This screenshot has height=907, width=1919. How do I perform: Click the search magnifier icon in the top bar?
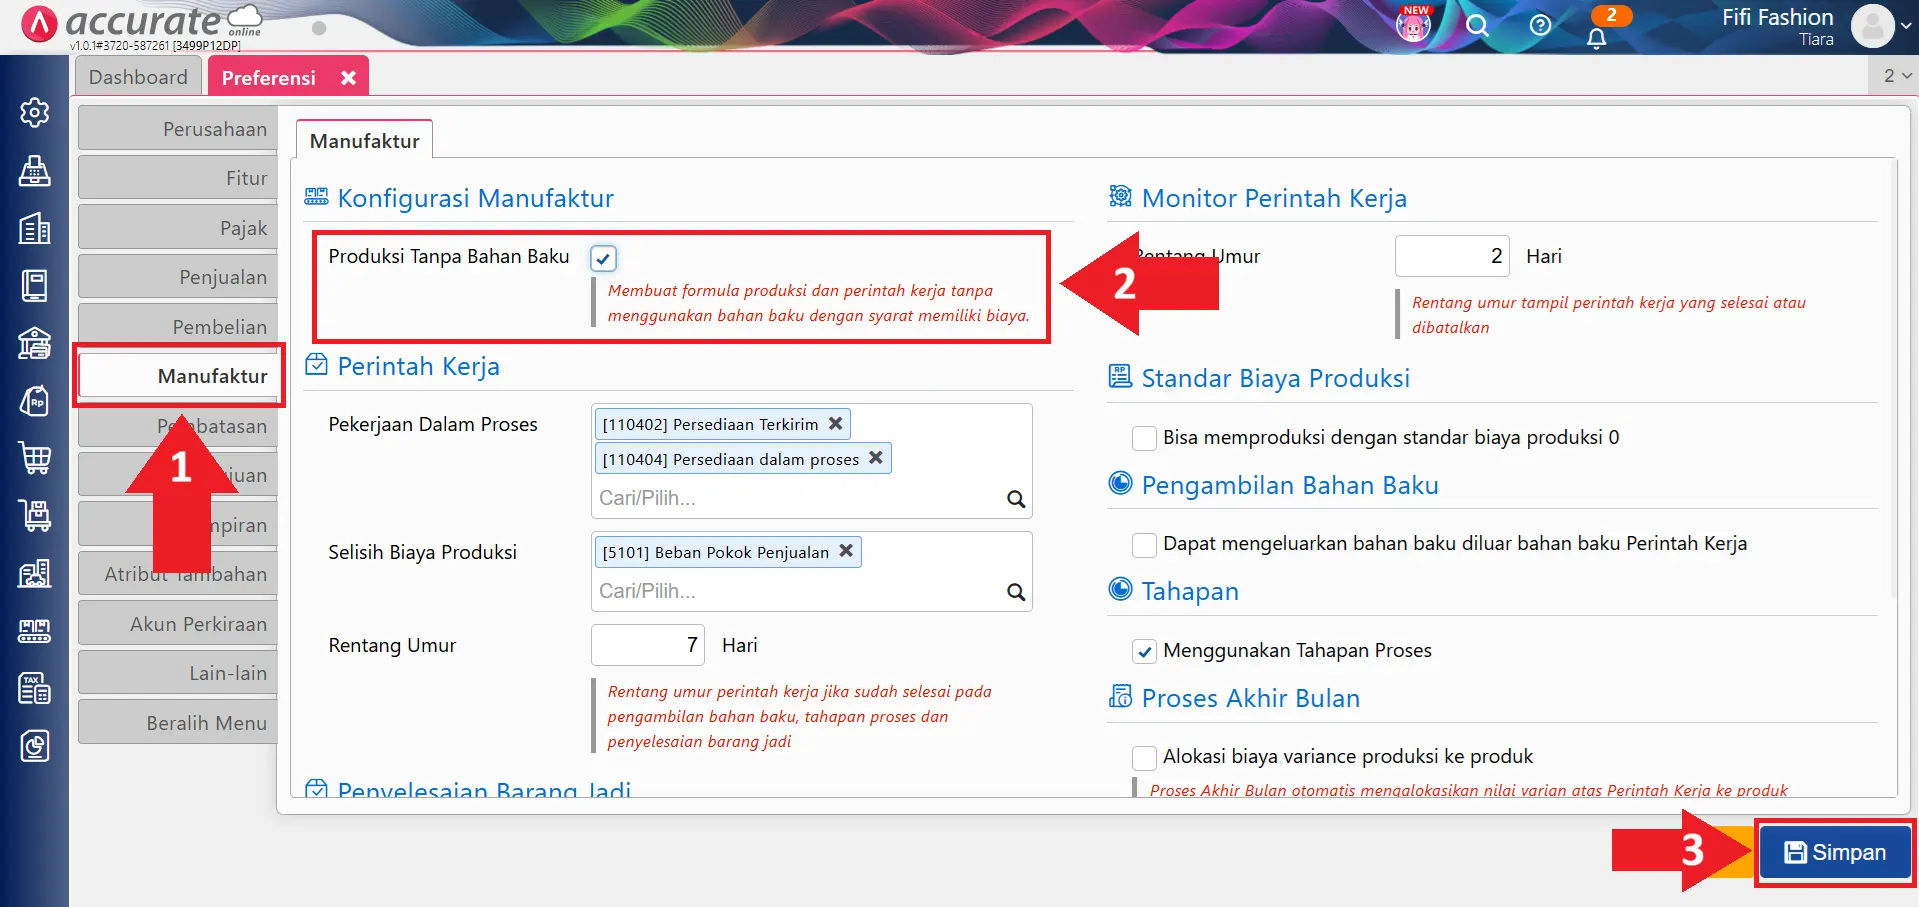[1476, 27]
